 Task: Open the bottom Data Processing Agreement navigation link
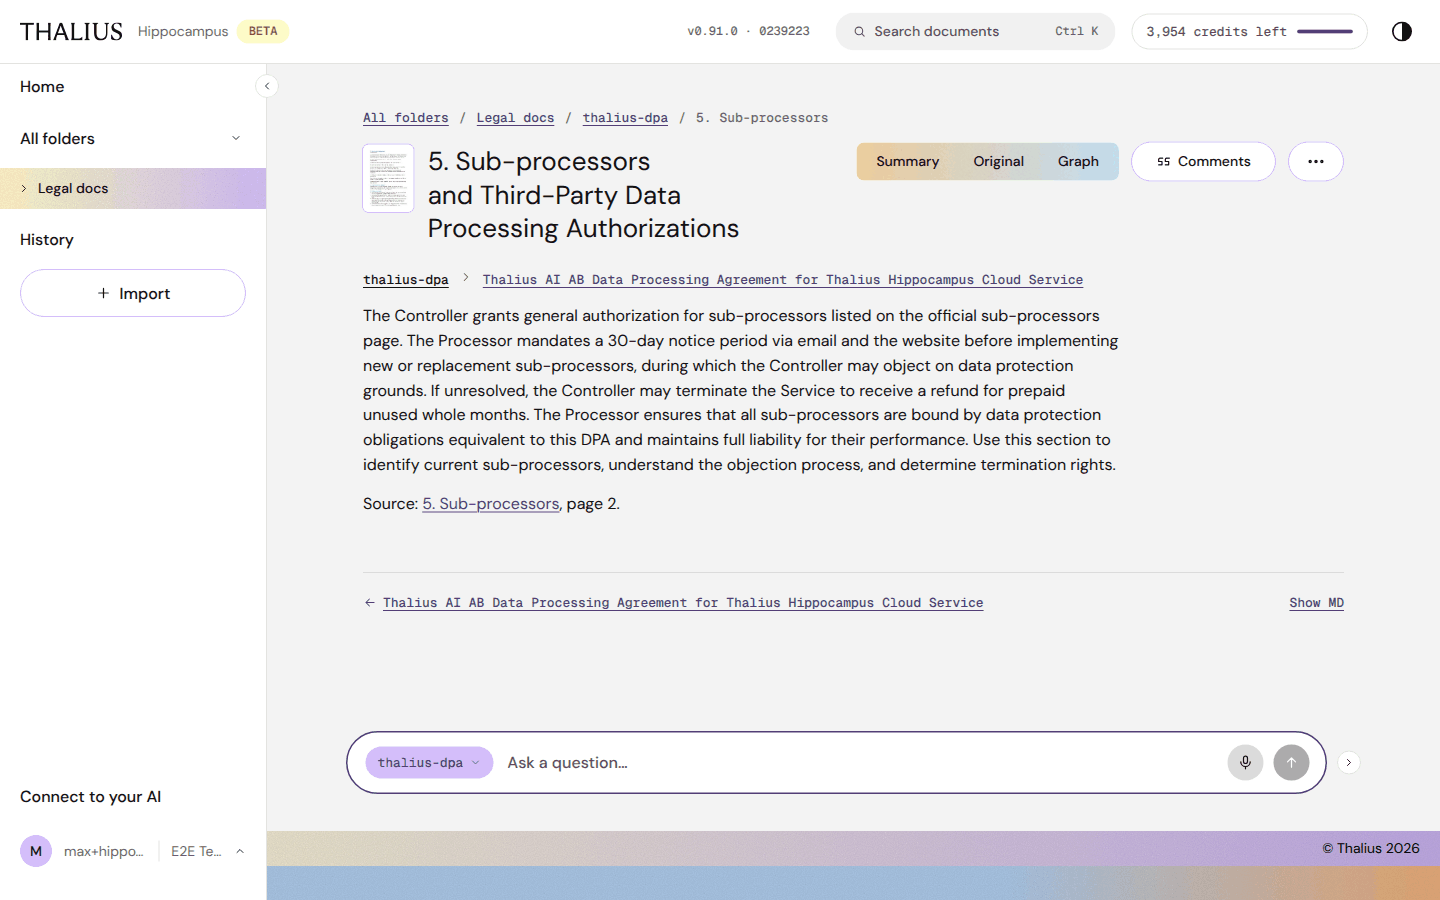tap(683, 603)
